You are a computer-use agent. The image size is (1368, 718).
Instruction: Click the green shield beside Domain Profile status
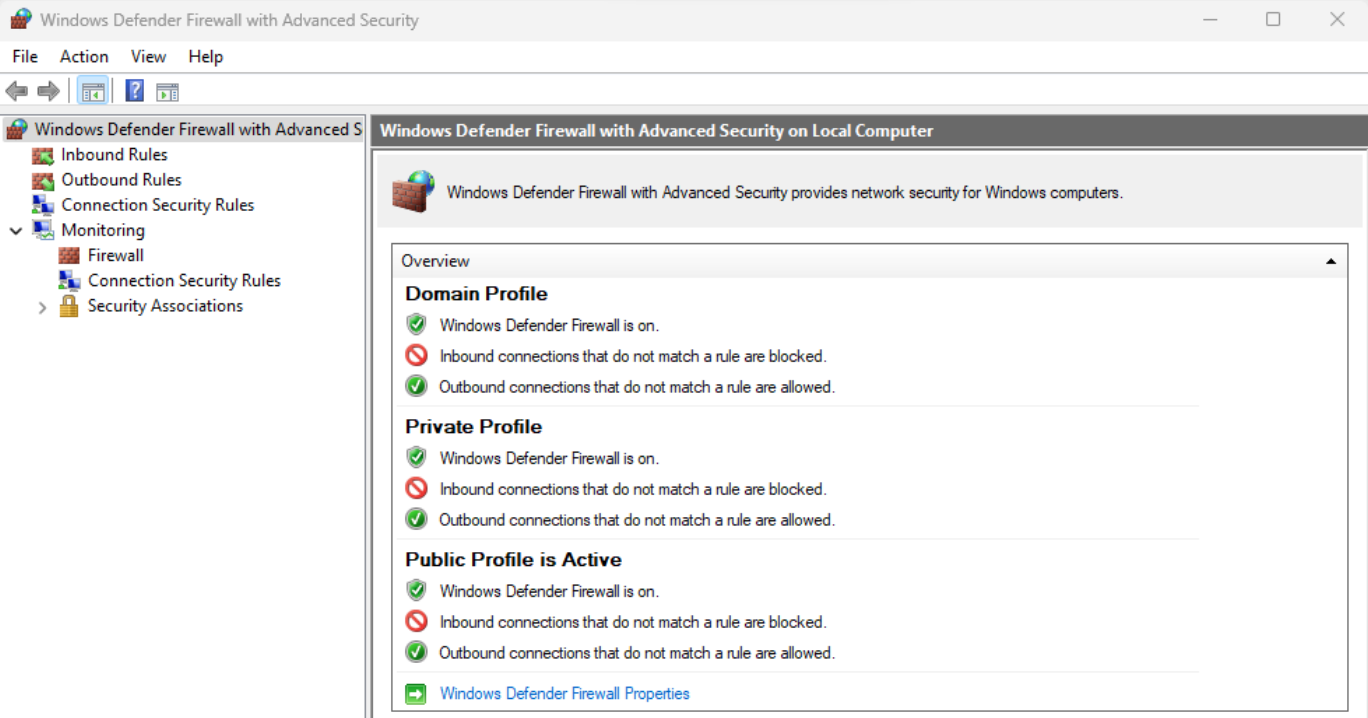pos(416,323)
